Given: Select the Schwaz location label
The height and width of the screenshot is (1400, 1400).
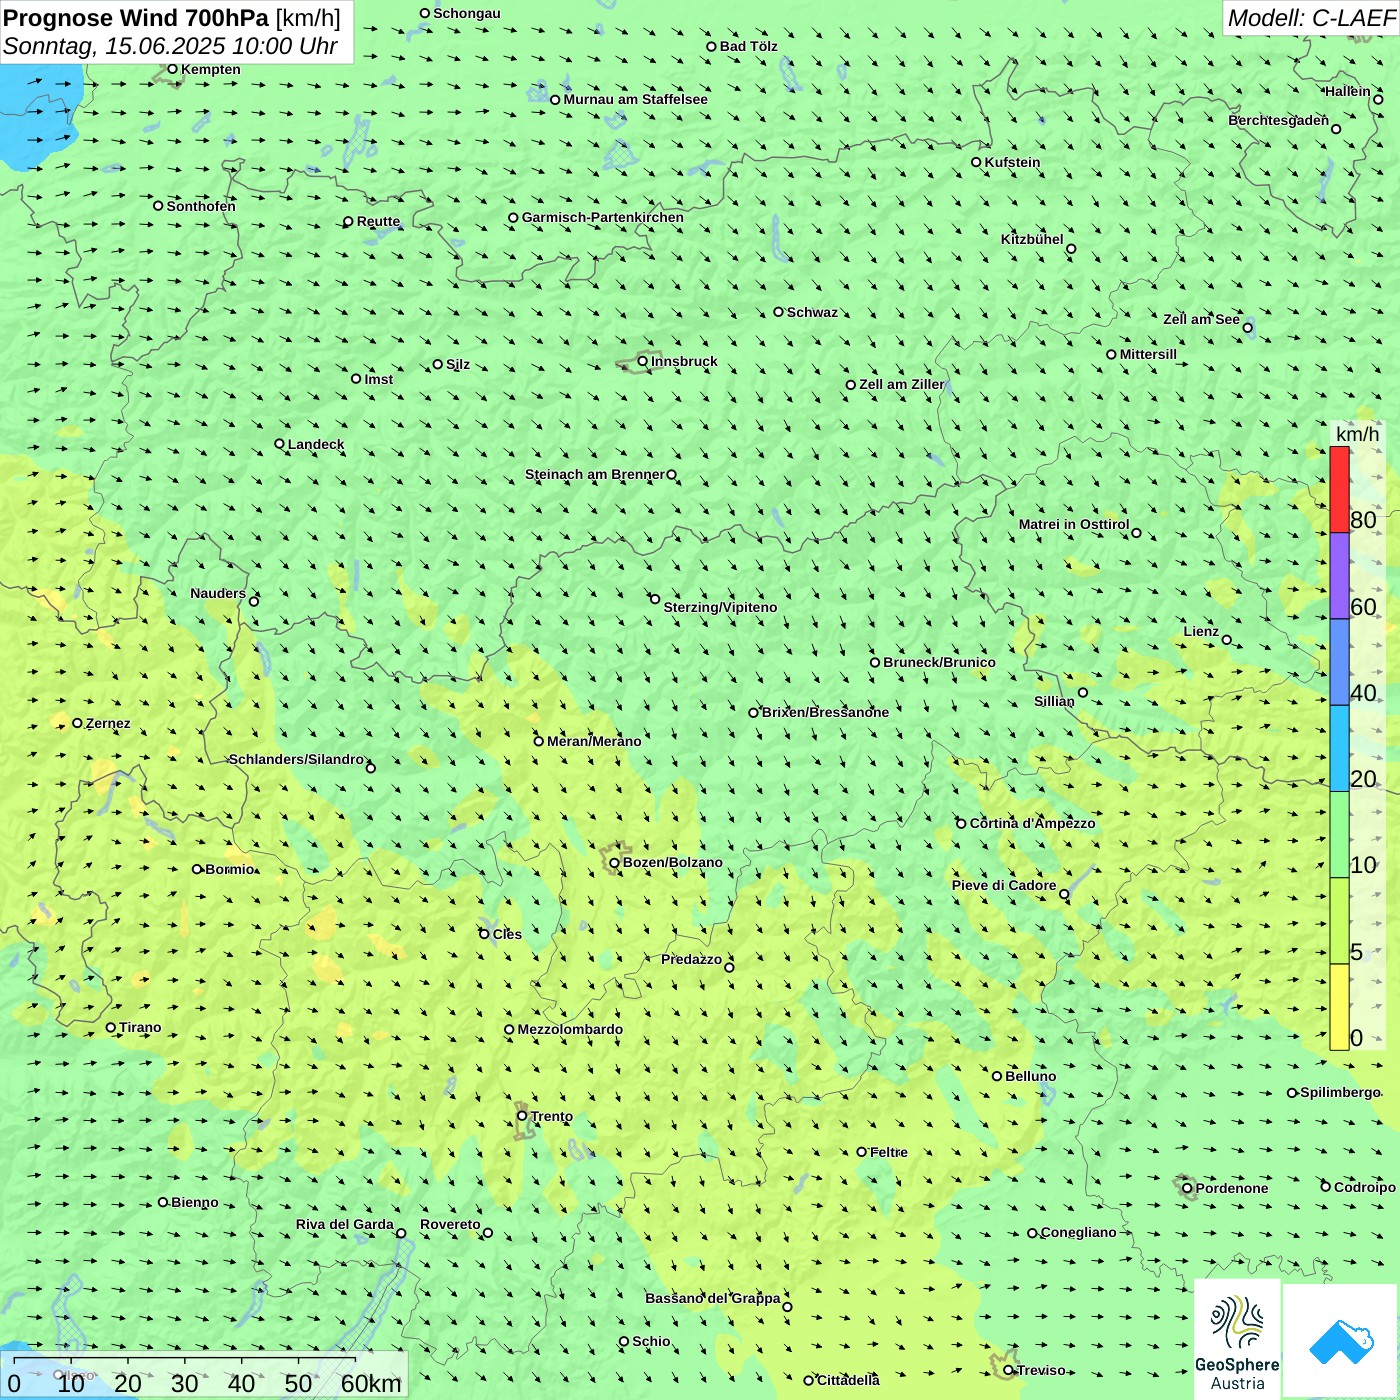Looking at the screenshot, I should [812, 312].
